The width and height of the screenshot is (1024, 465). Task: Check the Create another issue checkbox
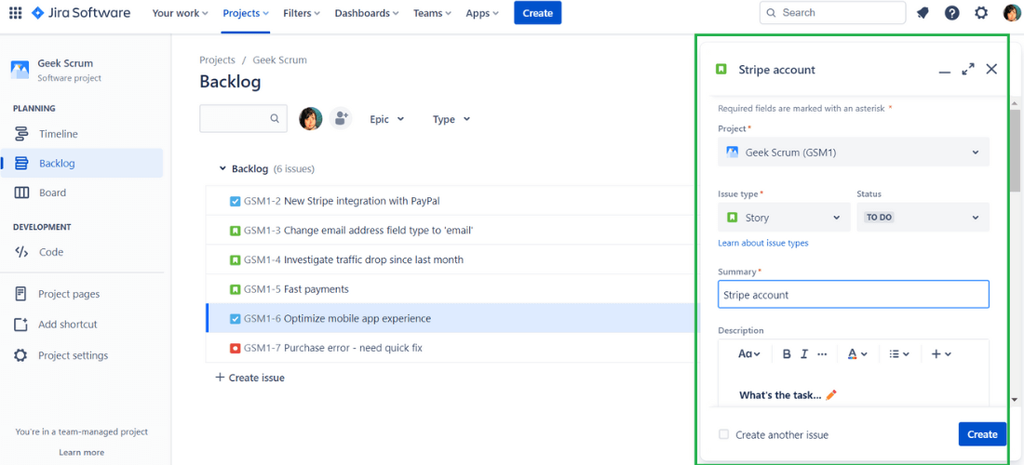(x=724, y=434)
